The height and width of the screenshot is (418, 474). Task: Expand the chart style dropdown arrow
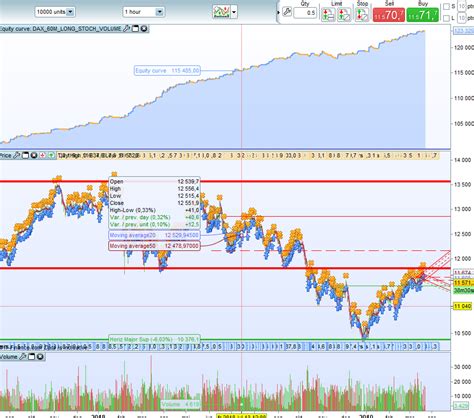coord(234,12)
